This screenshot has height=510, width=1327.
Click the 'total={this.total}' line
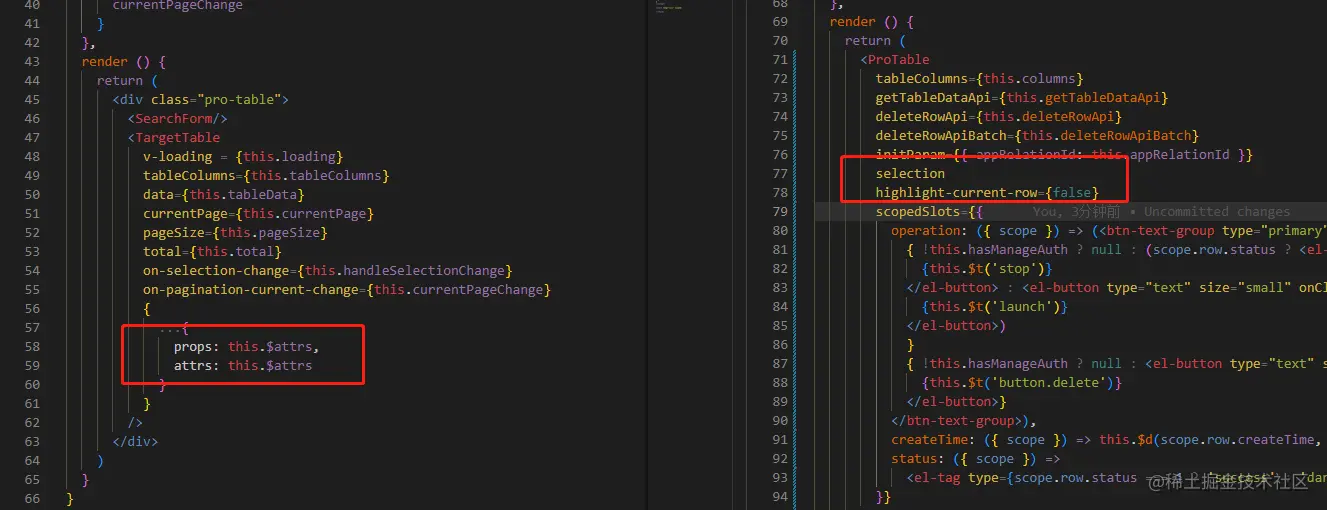(x=212, y=251)
